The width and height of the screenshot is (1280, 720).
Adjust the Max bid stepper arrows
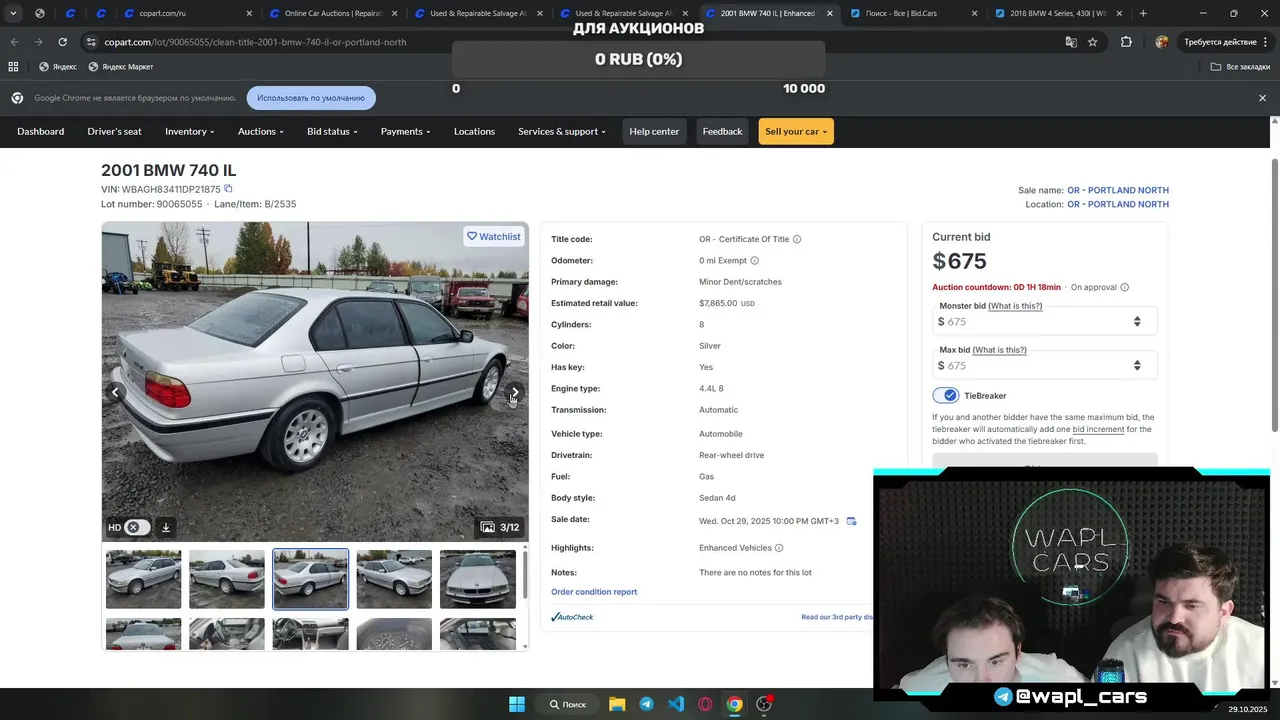pos(1137,365)
